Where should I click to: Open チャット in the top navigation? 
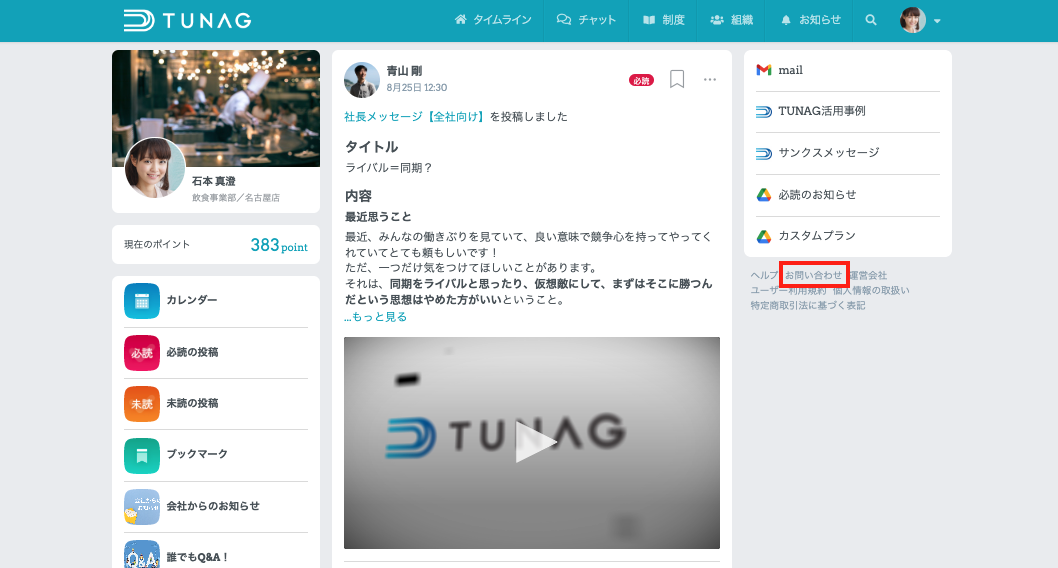click(x=586, y=20)
